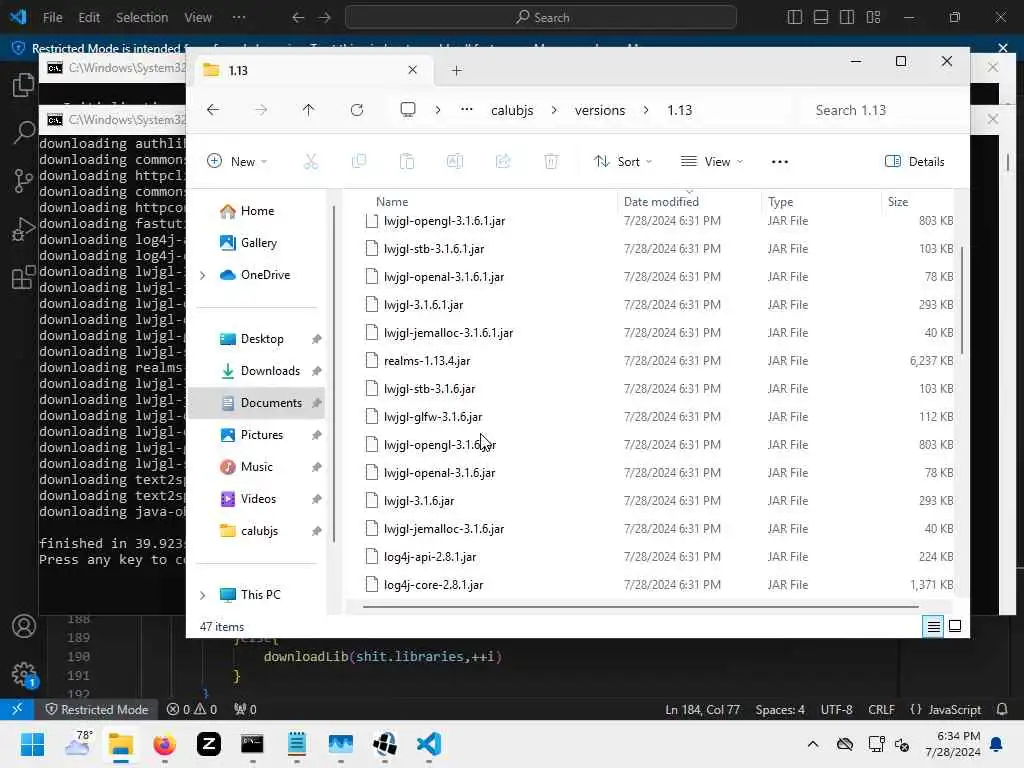Screen dimensions: 1024x768
Task: Click the Copy icon in Explorer toolbar
Action: point(359,161)
